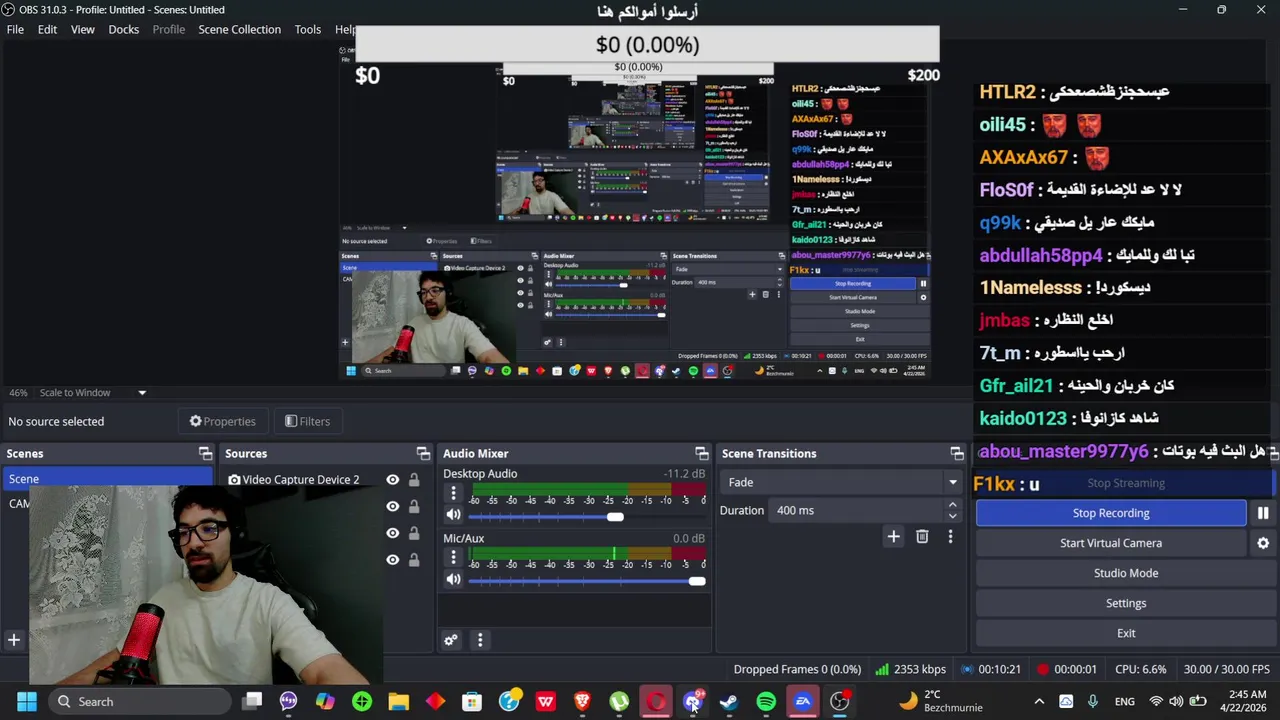The height and width of the screenshot is (720, 1280).
Task: Open the File menu
Action: pyautogui.click(x=15, y=29)
